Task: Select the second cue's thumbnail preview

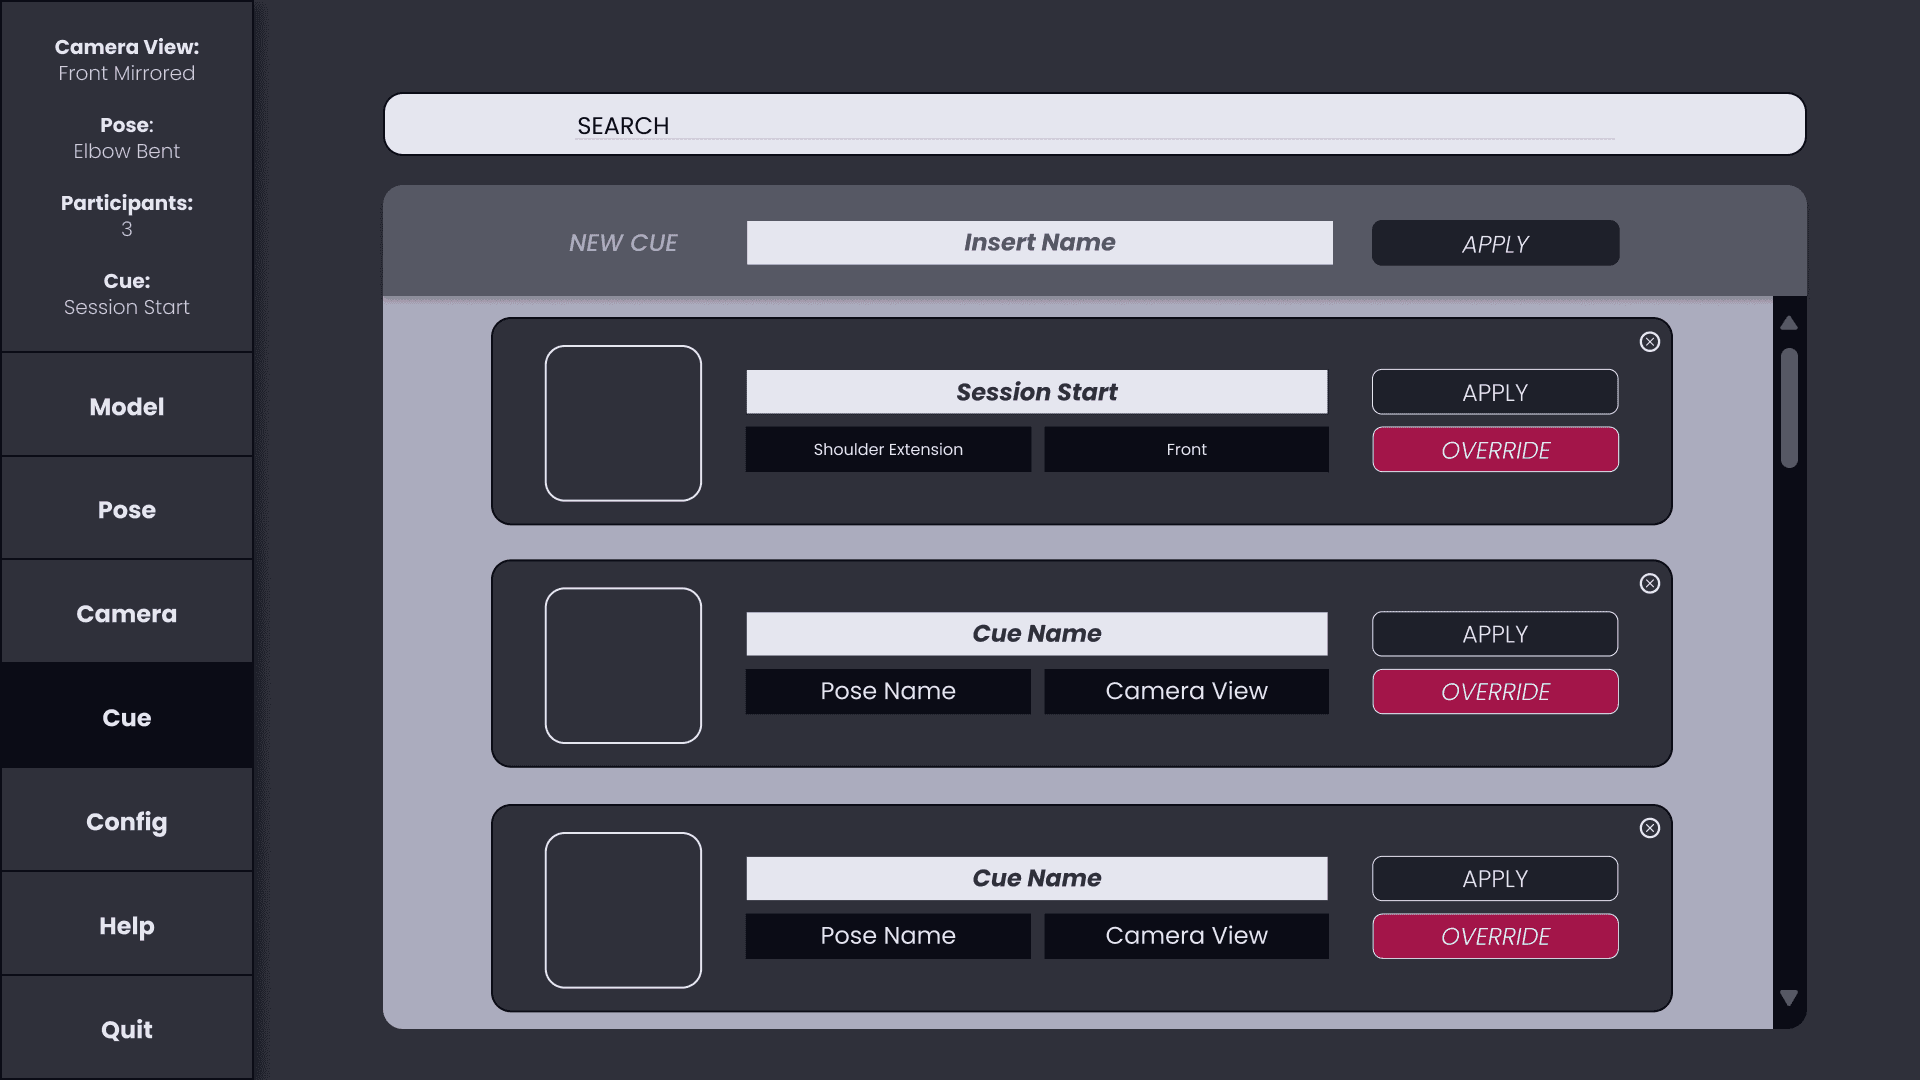Action: 623,666
